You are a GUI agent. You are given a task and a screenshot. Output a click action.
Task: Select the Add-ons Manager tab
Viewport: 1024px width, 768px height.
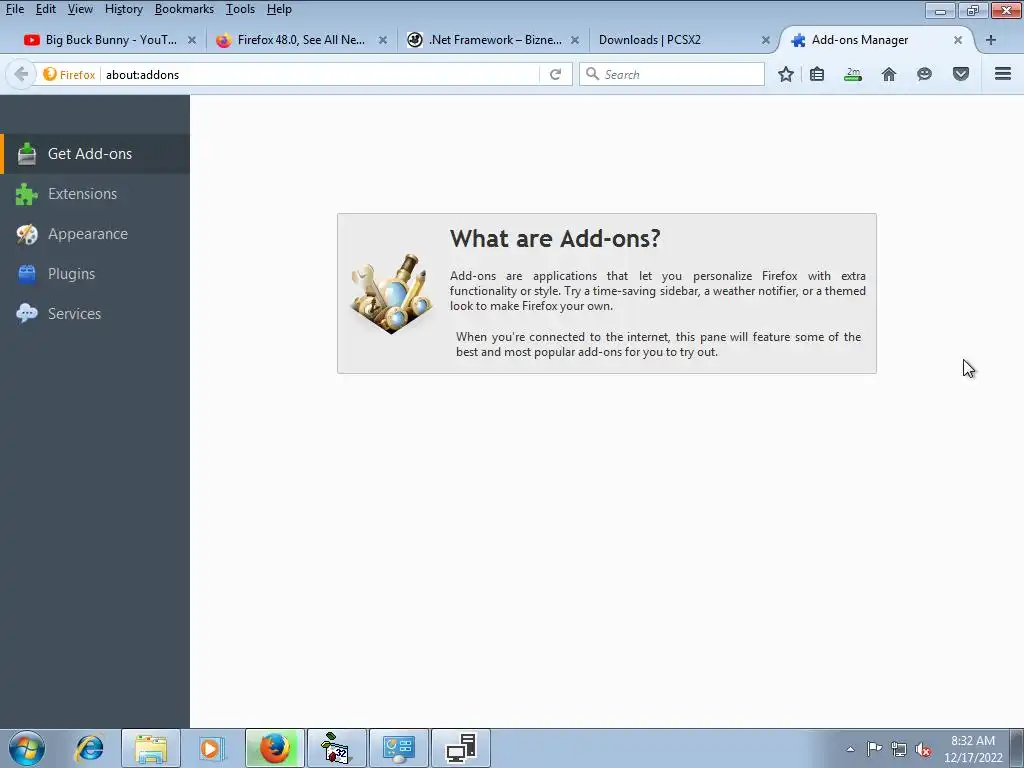click(874, 40)
